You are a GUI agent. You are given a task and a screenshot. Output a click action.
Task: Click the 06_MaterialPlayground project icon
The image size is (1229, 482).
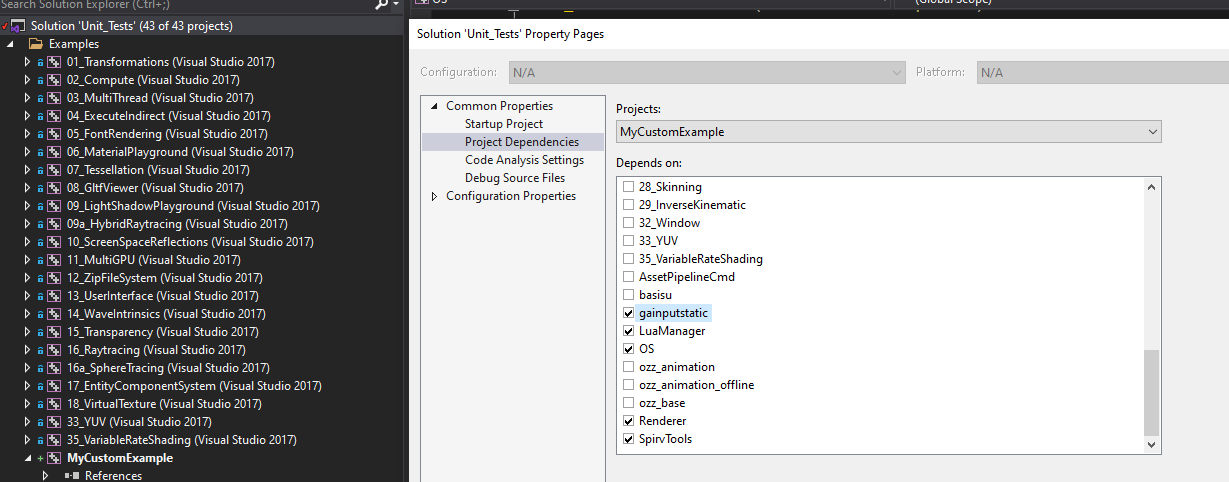pyautogui.click(x=54, y=152)
